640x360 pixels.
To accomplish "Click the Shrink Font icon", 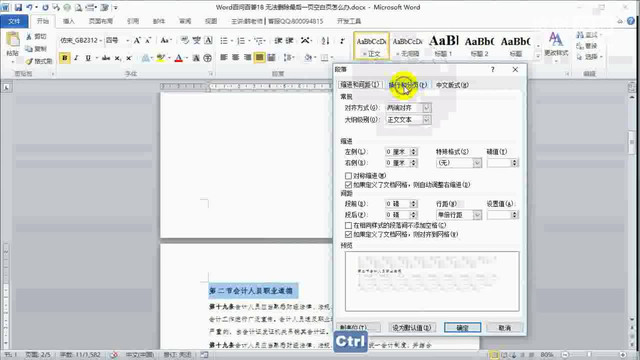I will click(148, 40).
